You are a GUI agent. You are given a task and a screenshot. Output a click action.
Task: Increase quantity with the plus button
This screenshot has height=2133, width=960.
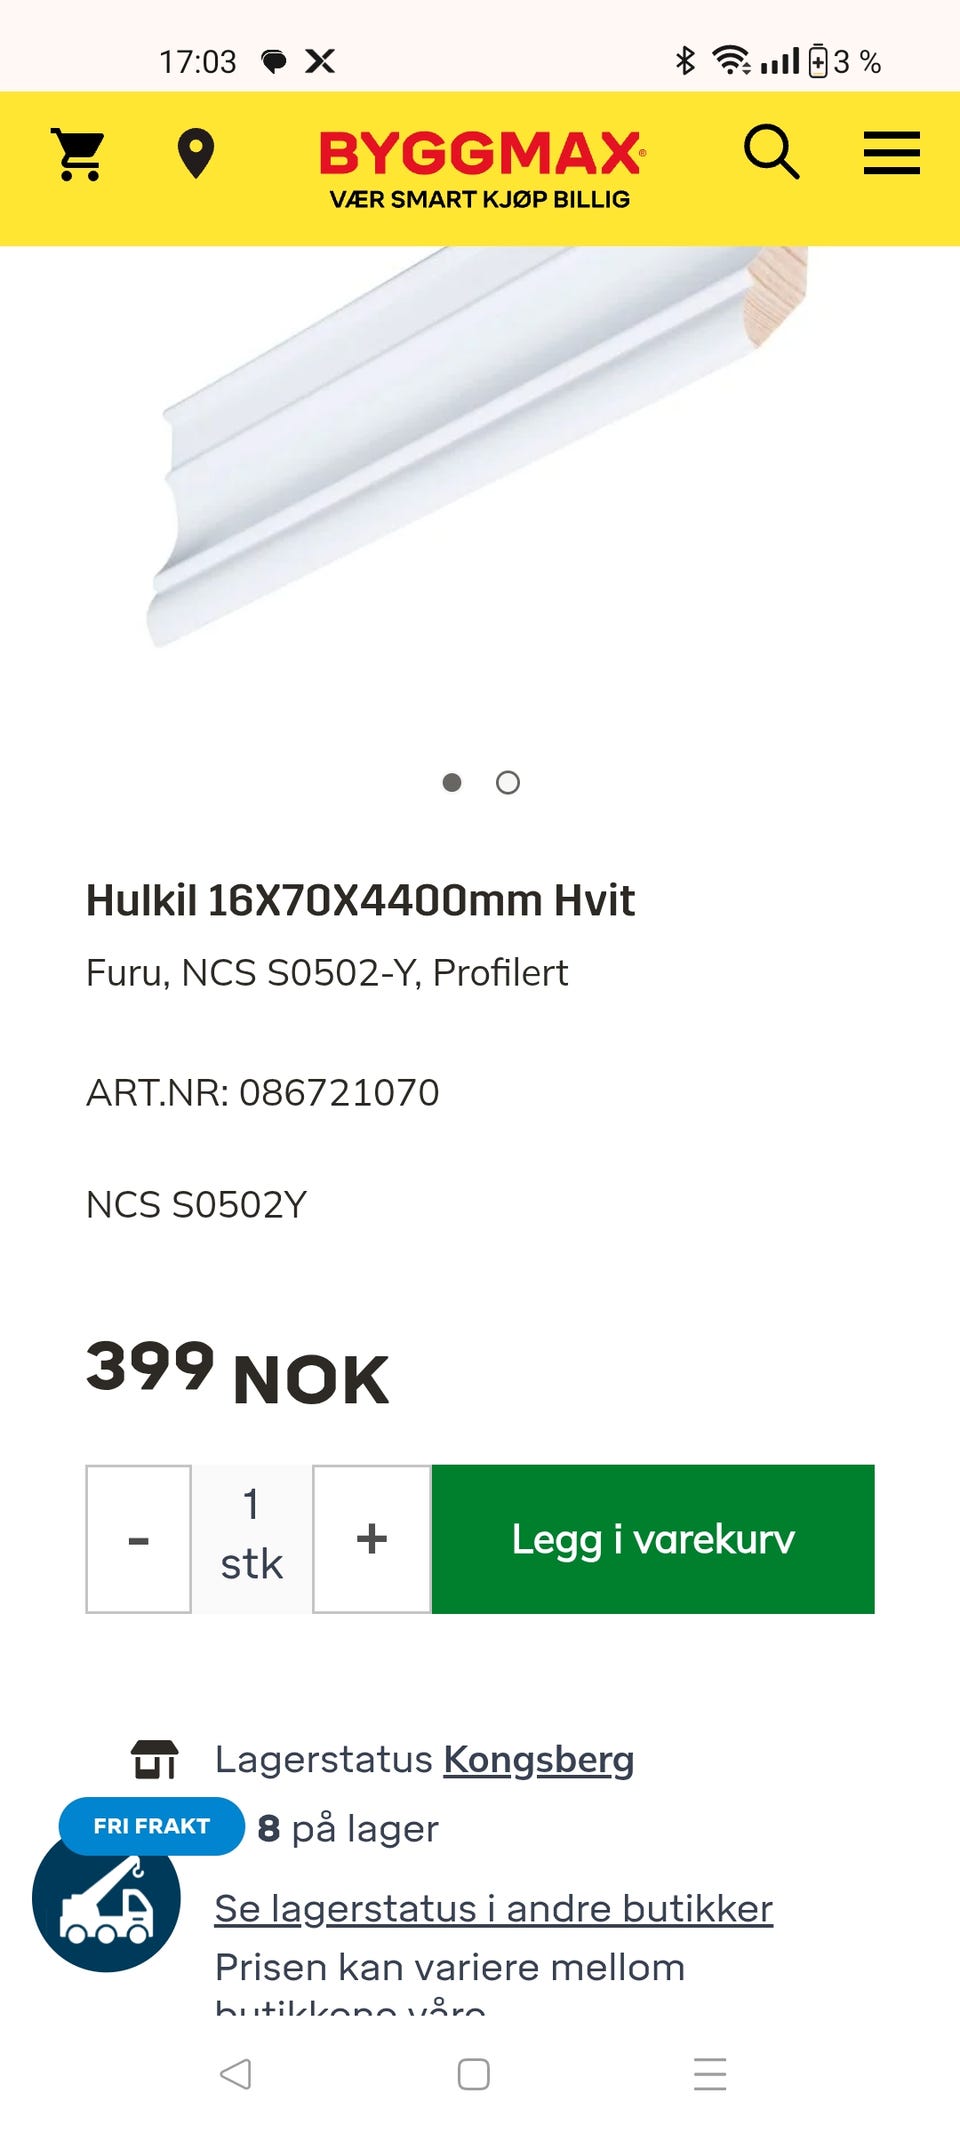(x=372, y=1539)
